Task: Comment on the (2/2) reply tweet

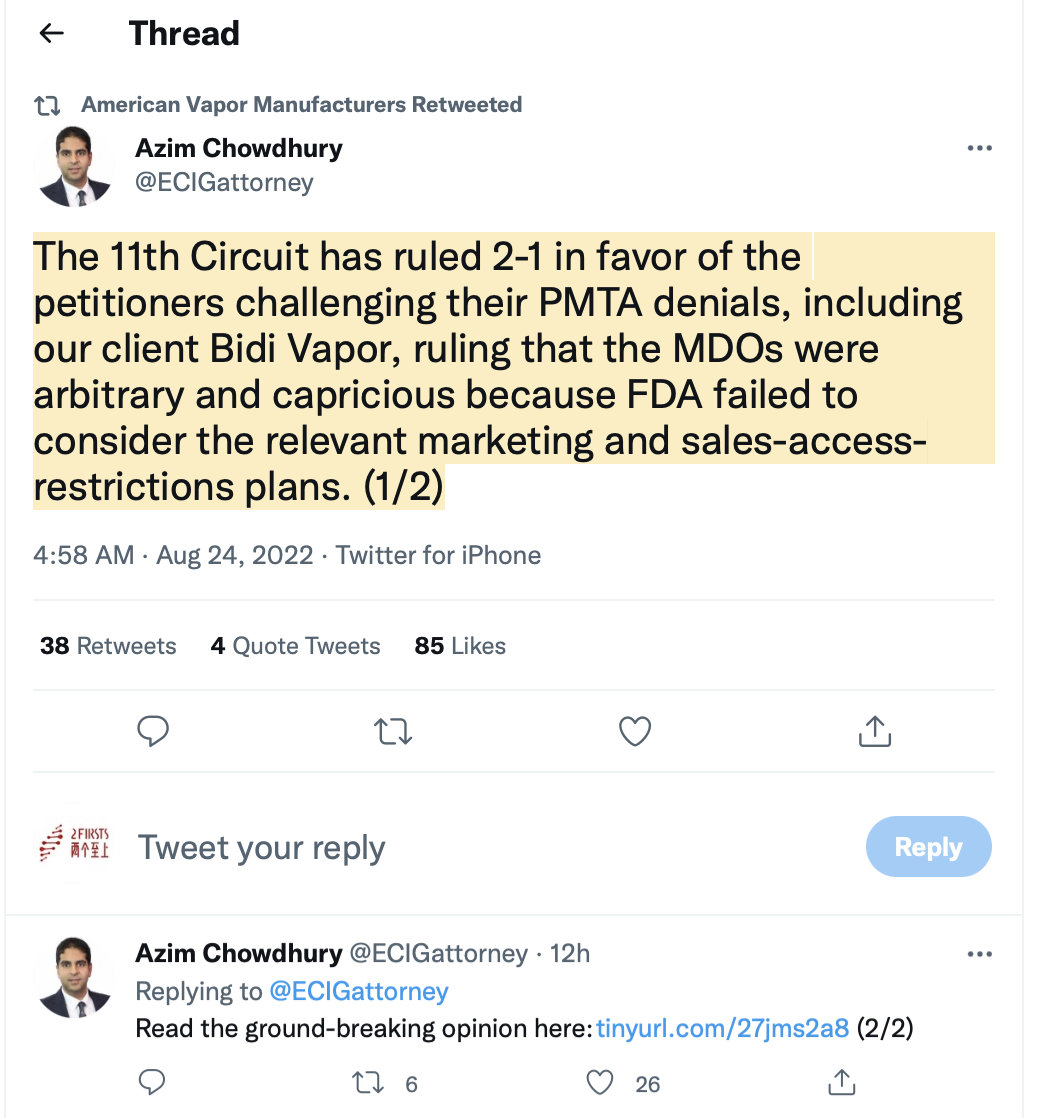Action: tap(152, 1082)
